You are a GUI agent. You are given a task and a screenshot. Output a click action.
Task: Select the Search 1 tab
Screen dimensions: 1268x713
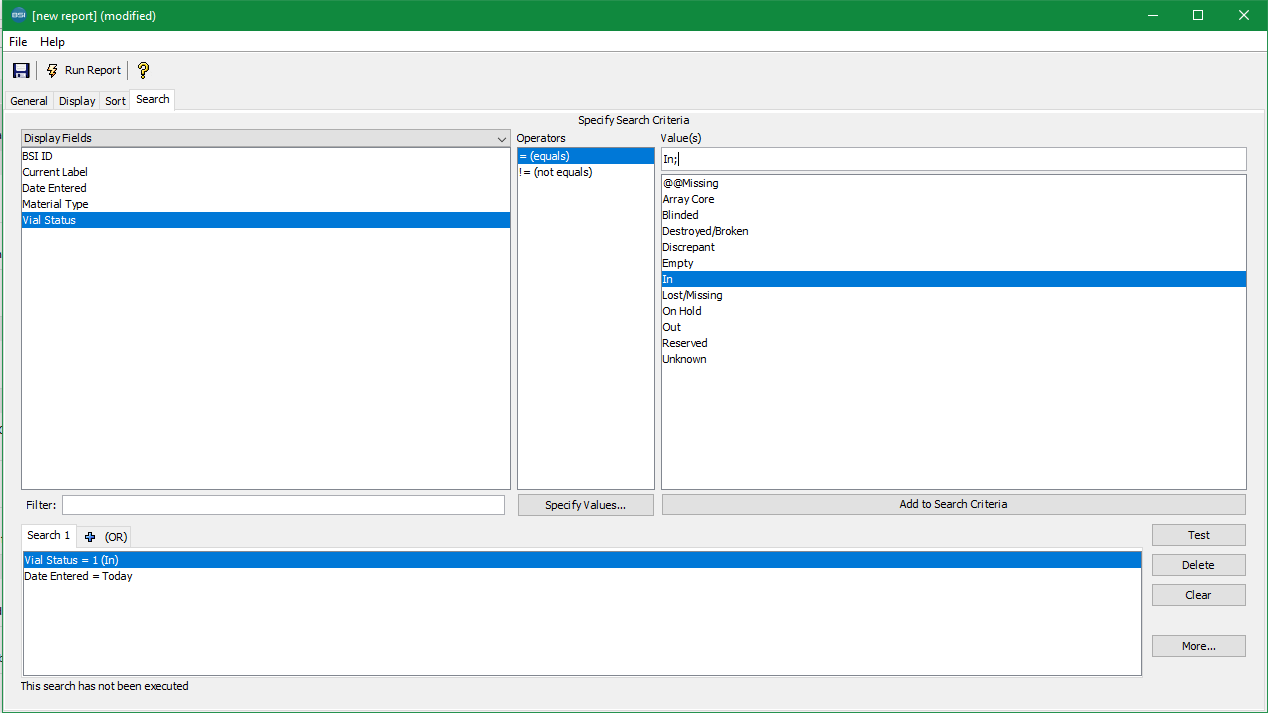[x=49, y=536]
